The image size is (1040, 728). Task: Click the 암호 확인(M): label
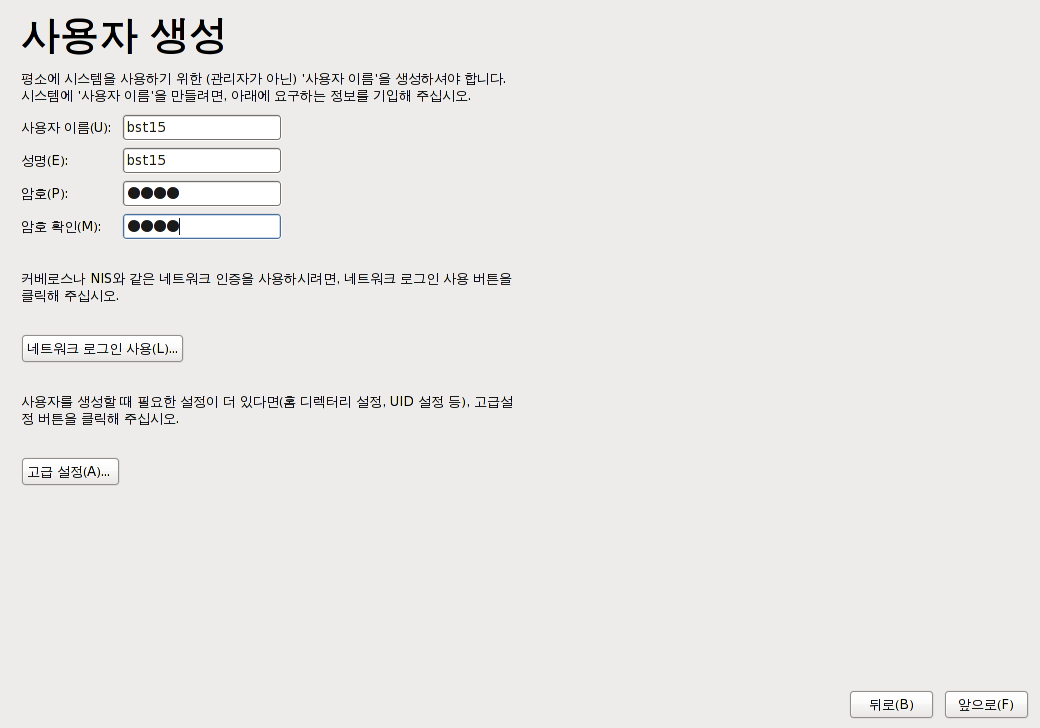click(x=61, y=227)
